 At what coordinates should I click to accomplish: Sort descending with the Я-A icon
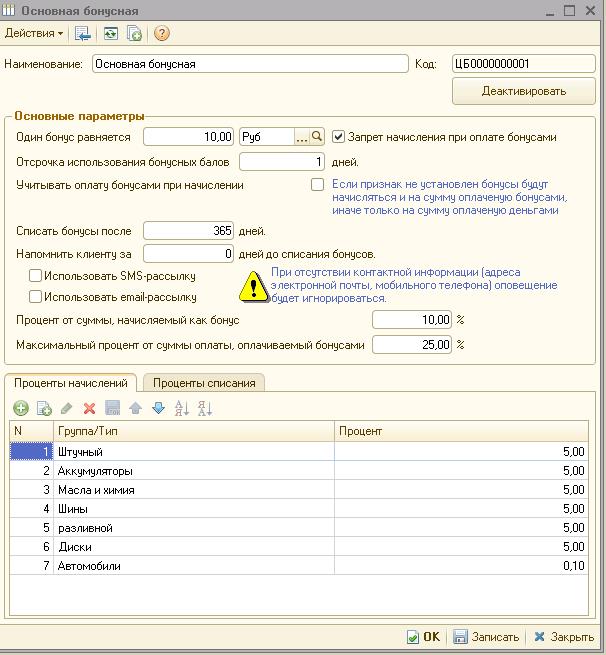[x=205, y=408]
